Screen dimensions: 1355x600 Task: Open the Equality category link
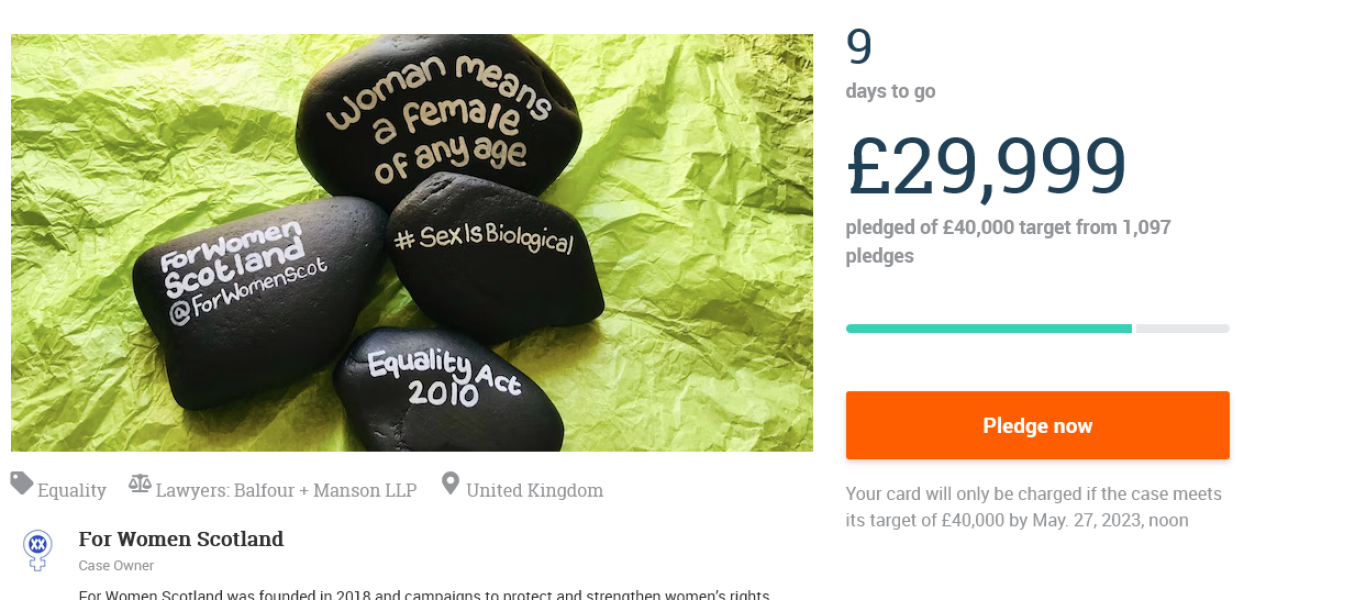coord(72,491)
